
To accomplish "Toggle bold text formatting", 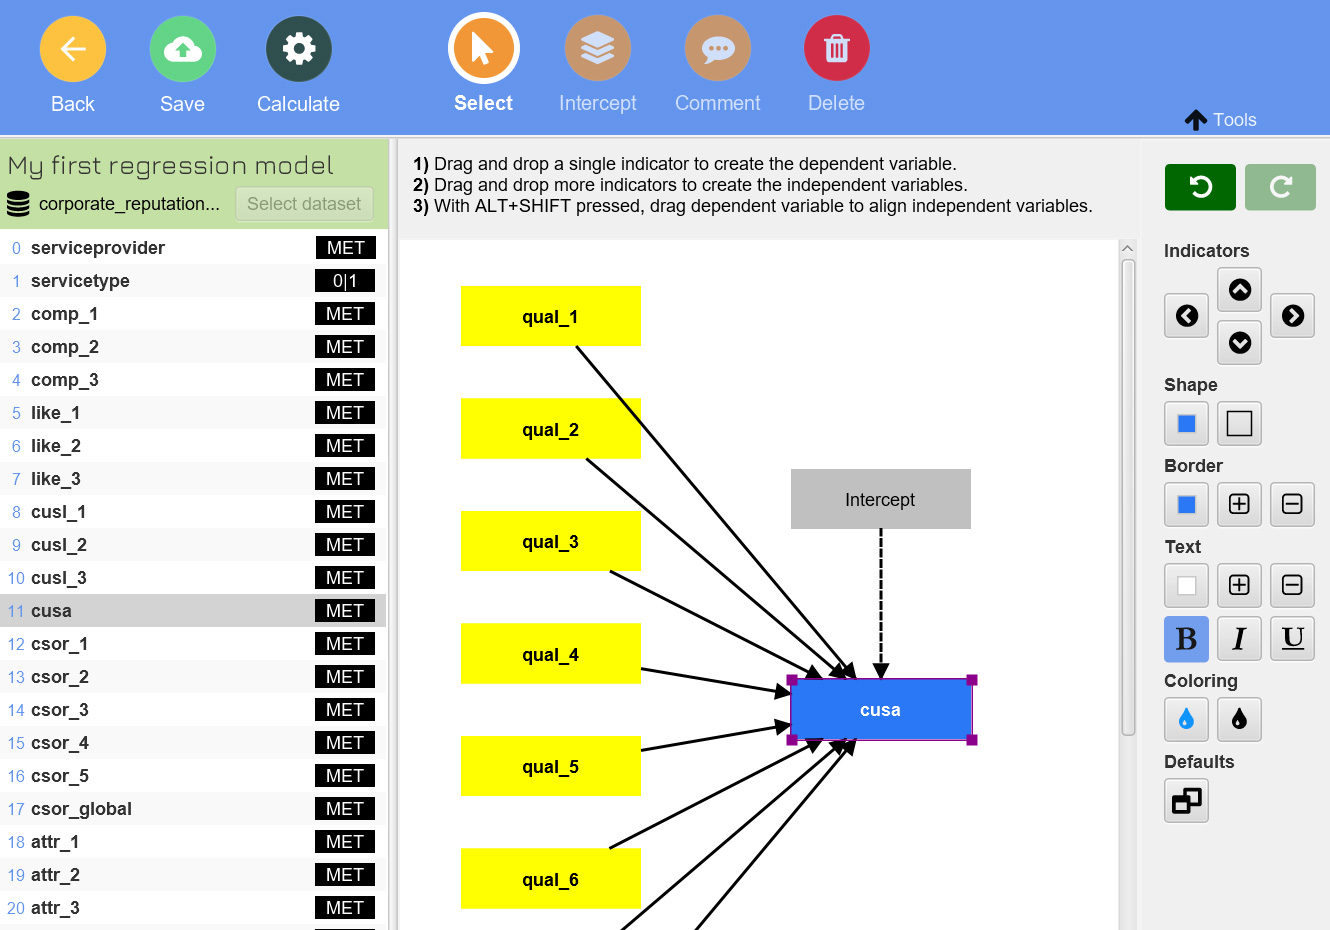I will (x=1186, y=639).
